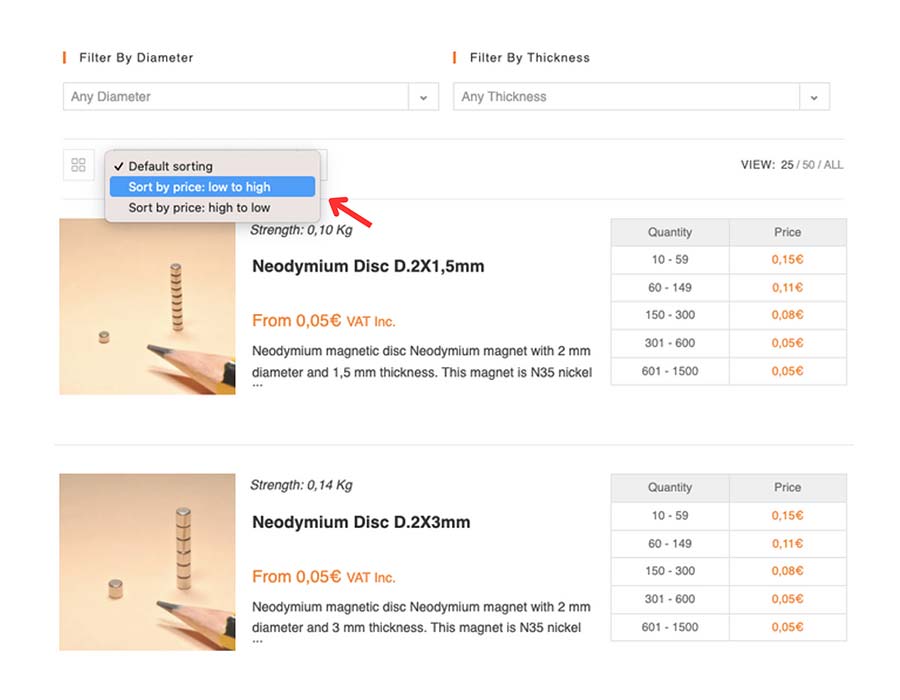The height and width of the screenshot is (700, 900).
Task: Click D.2X3mm table Quantity header
Action: point(670,488)
